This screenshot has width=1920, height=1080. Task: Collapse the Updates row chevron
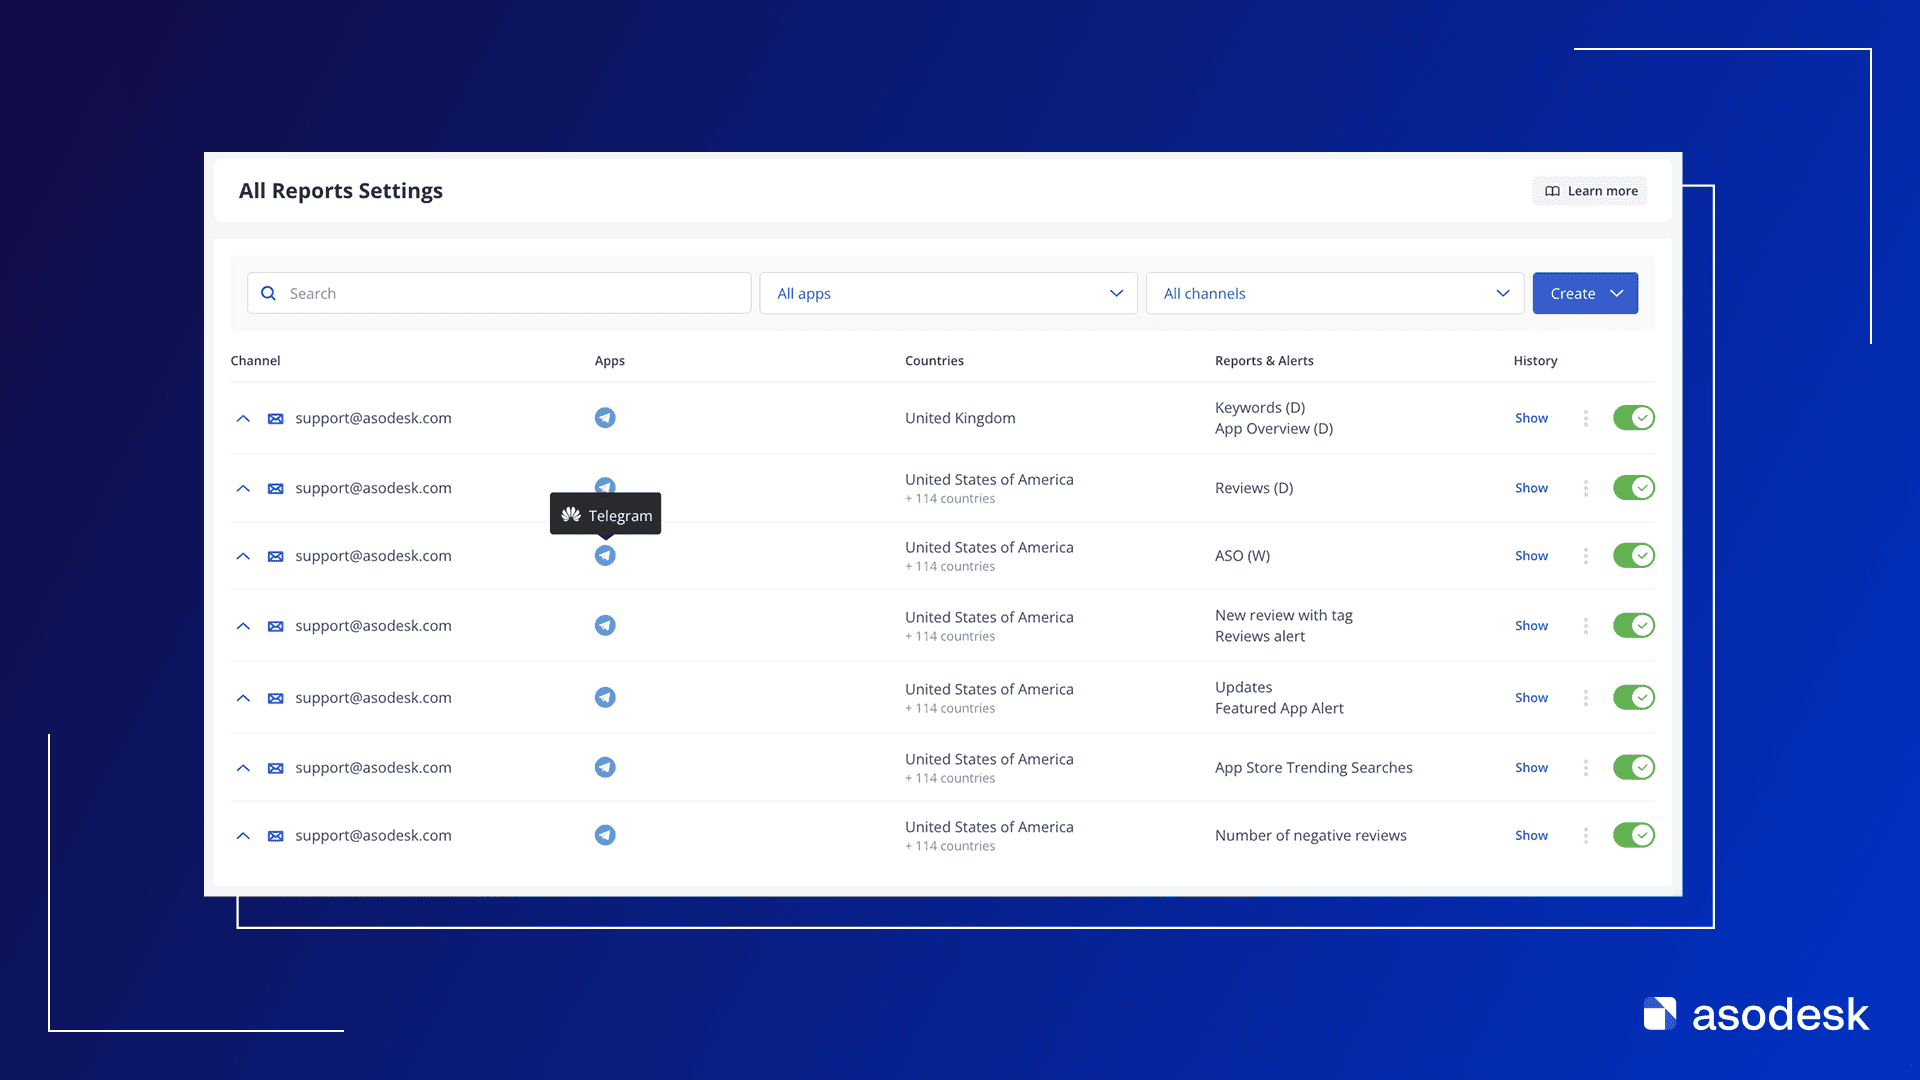tap(243, 698)
